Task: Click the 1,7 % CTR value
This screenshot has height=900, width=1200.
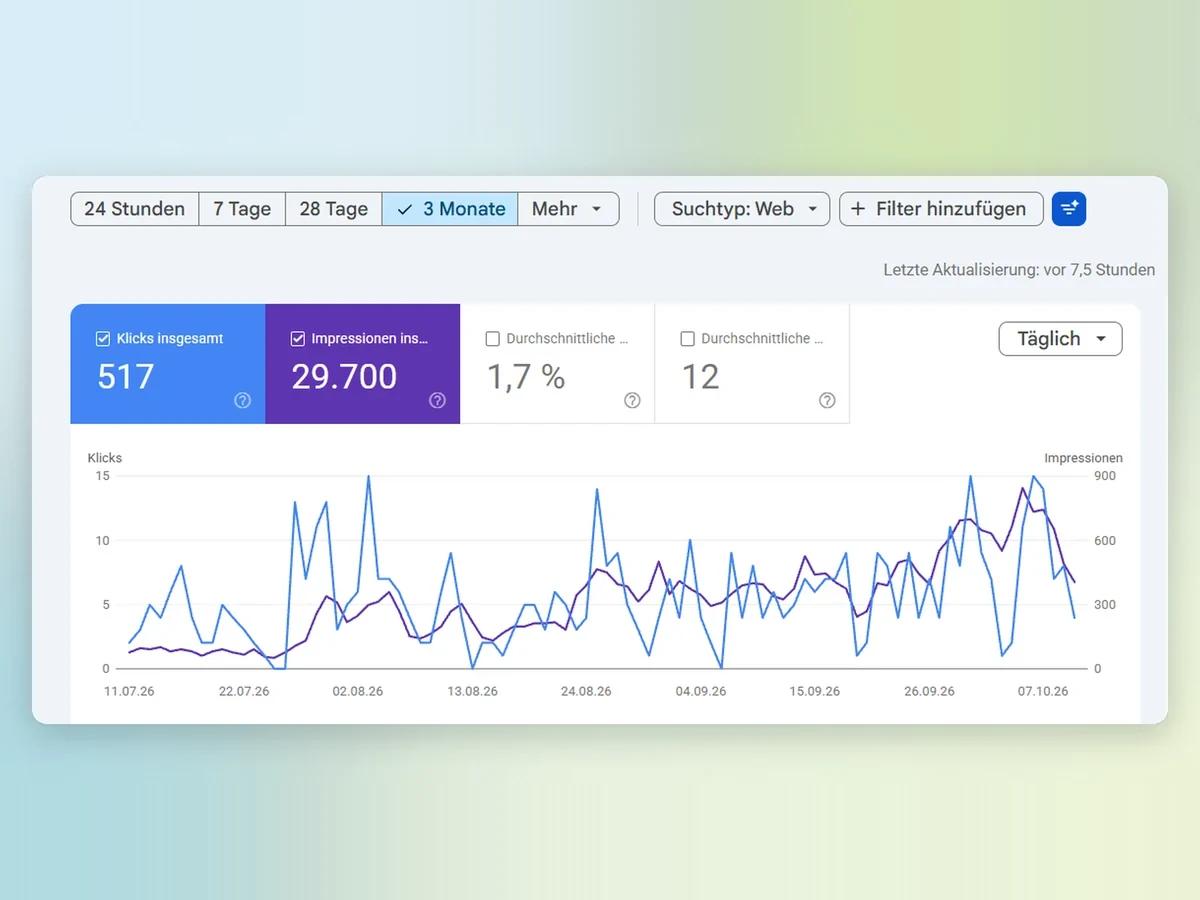Action: click(x=526, y=377)
